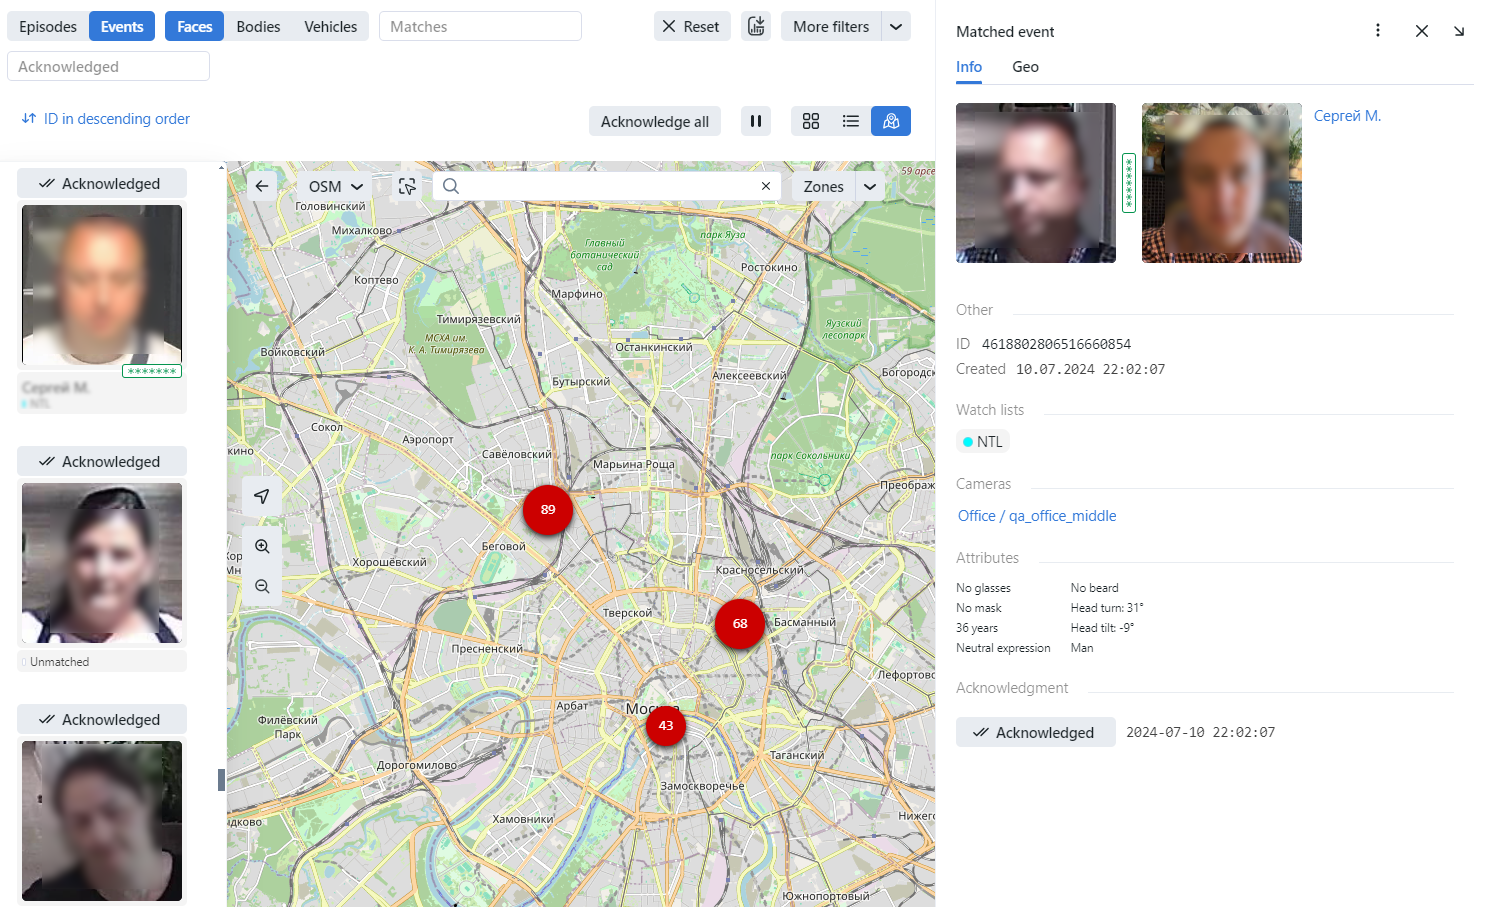Zoom out on the map

262,586
